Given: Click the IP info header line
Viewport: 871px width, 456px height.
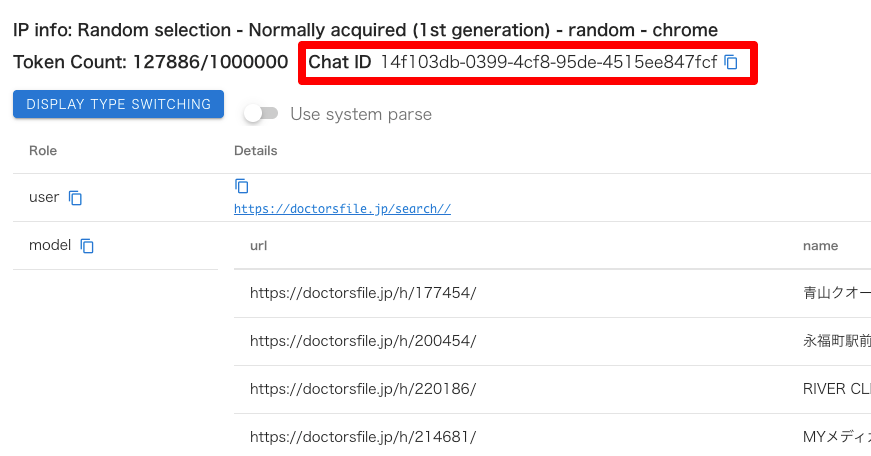Looking at the screenshot, I should [365, 31].
